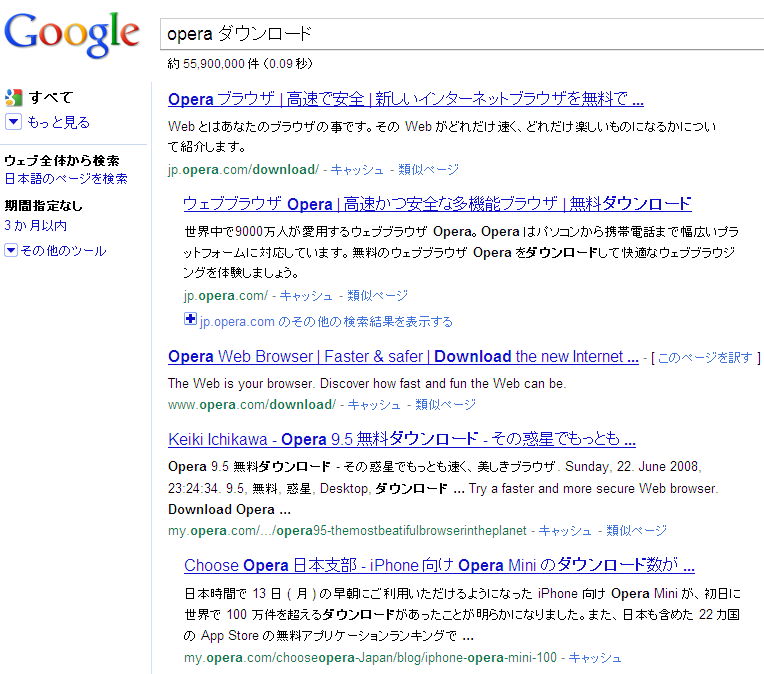This screenshot has width=764, height=674.
Task: Open the first result, Opera ブラウザ 高速で安全
Action: point(405,99)
